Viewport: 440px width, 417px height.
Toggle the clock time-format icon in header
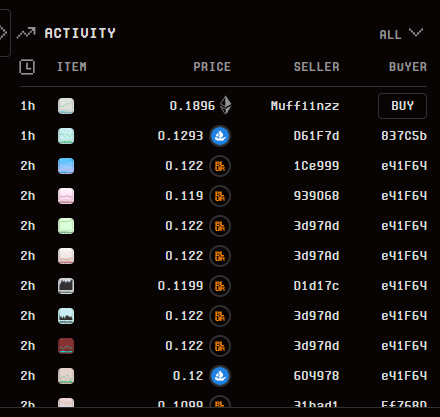pyautogui.click(x=27, y=67)
